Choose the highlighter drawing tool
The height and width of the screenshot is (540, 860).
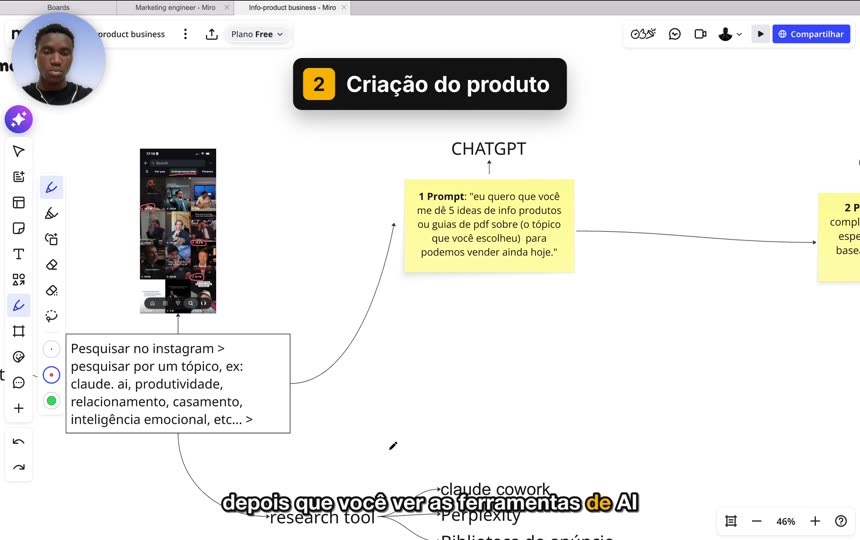52,213
